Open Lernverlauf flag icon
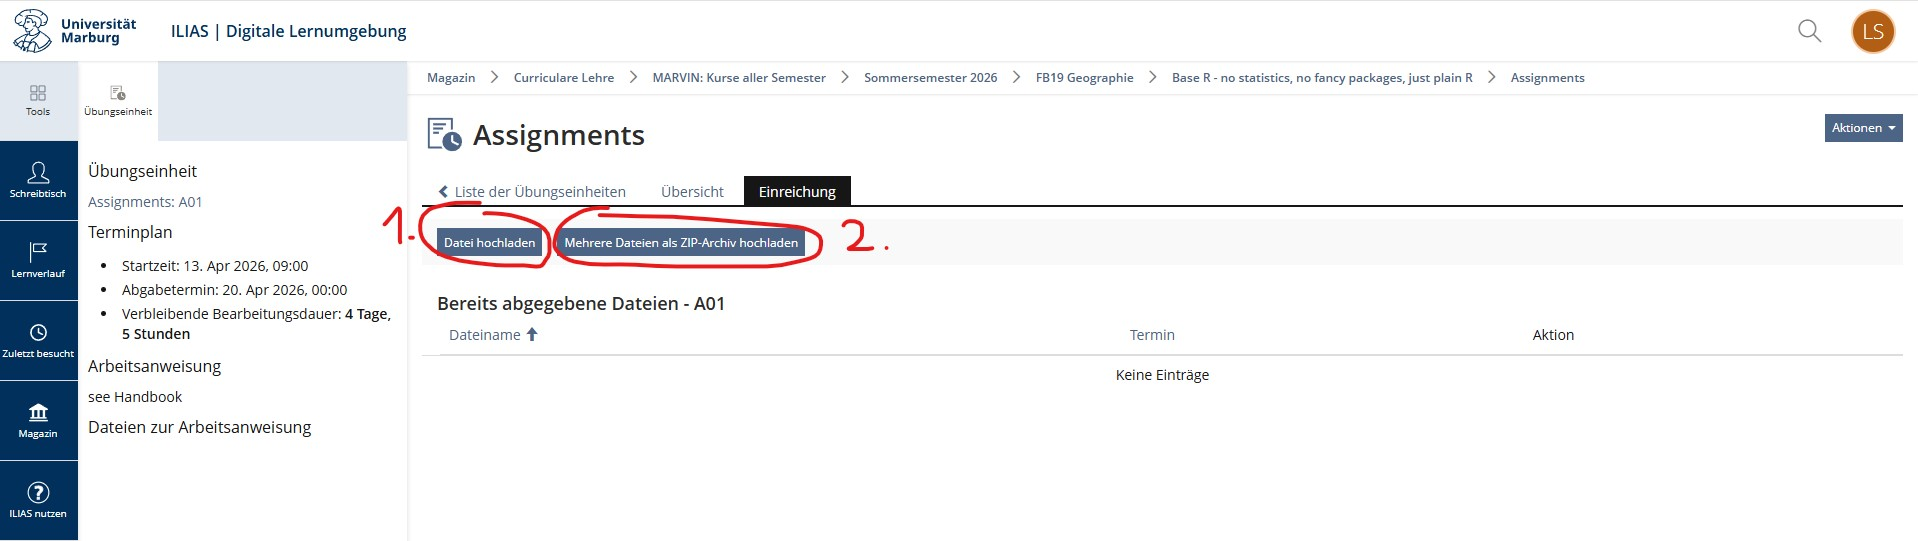The width and height of the screenshot is (1918, 541). pyautogui.click(x=38, y=260)
